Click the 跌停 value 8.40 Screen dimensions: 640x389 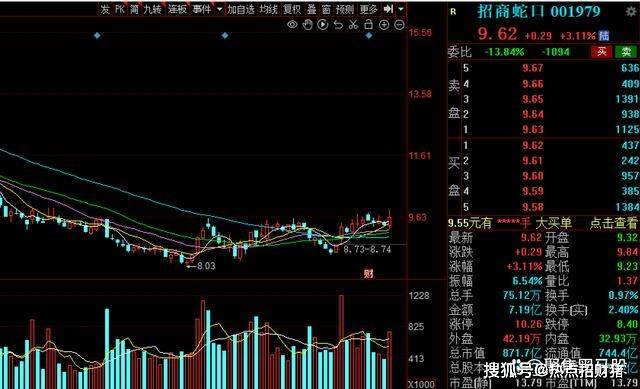pyautogui.click(x=627, y=324)
